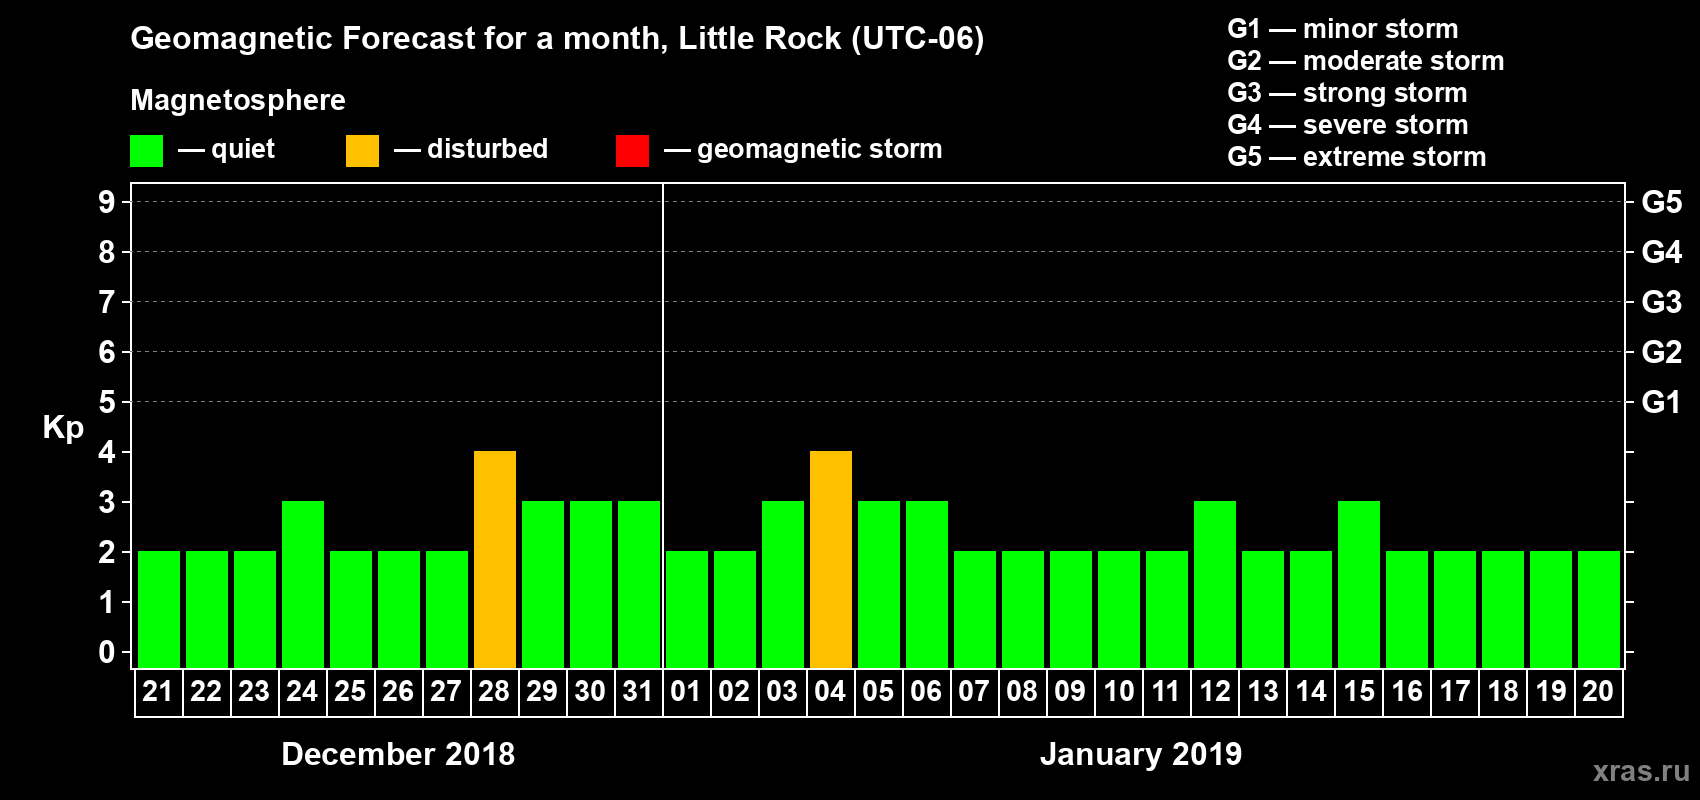This screenshot has width=1700, height=800.
Task: Click the G1 storm level axis label
Action: click(1662, 402)
